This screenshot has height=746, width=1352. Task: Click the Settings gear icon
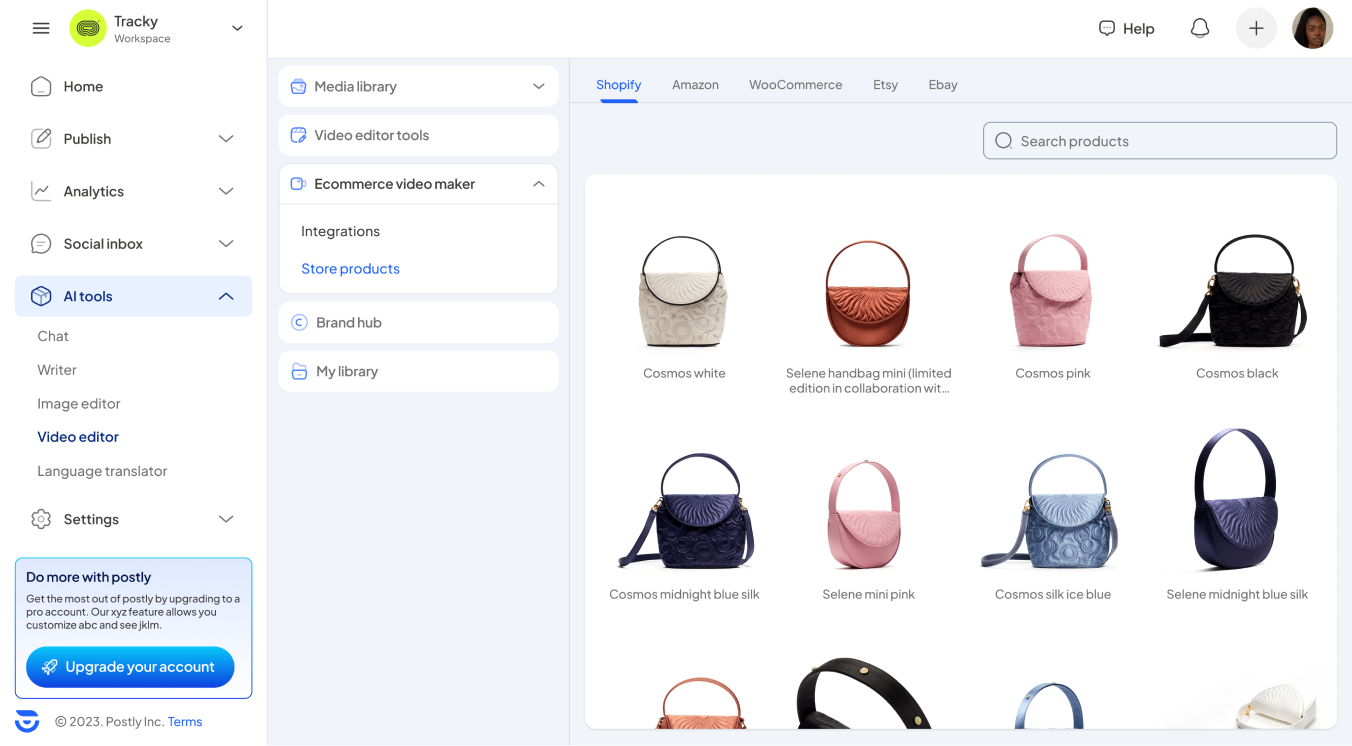41,519
